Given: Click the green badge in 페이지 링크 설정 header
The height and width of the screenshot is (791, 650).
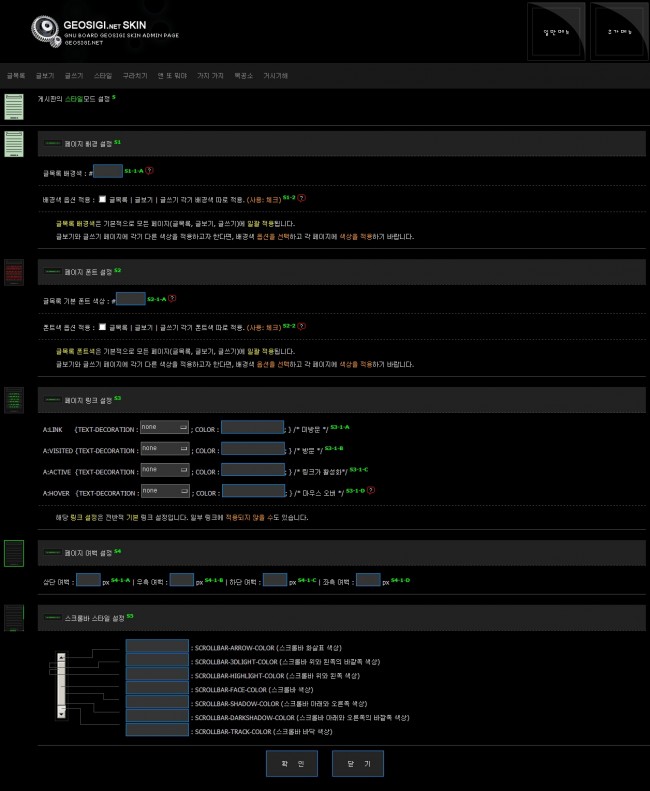Looking at the screenshot, I should click(52, 400).
